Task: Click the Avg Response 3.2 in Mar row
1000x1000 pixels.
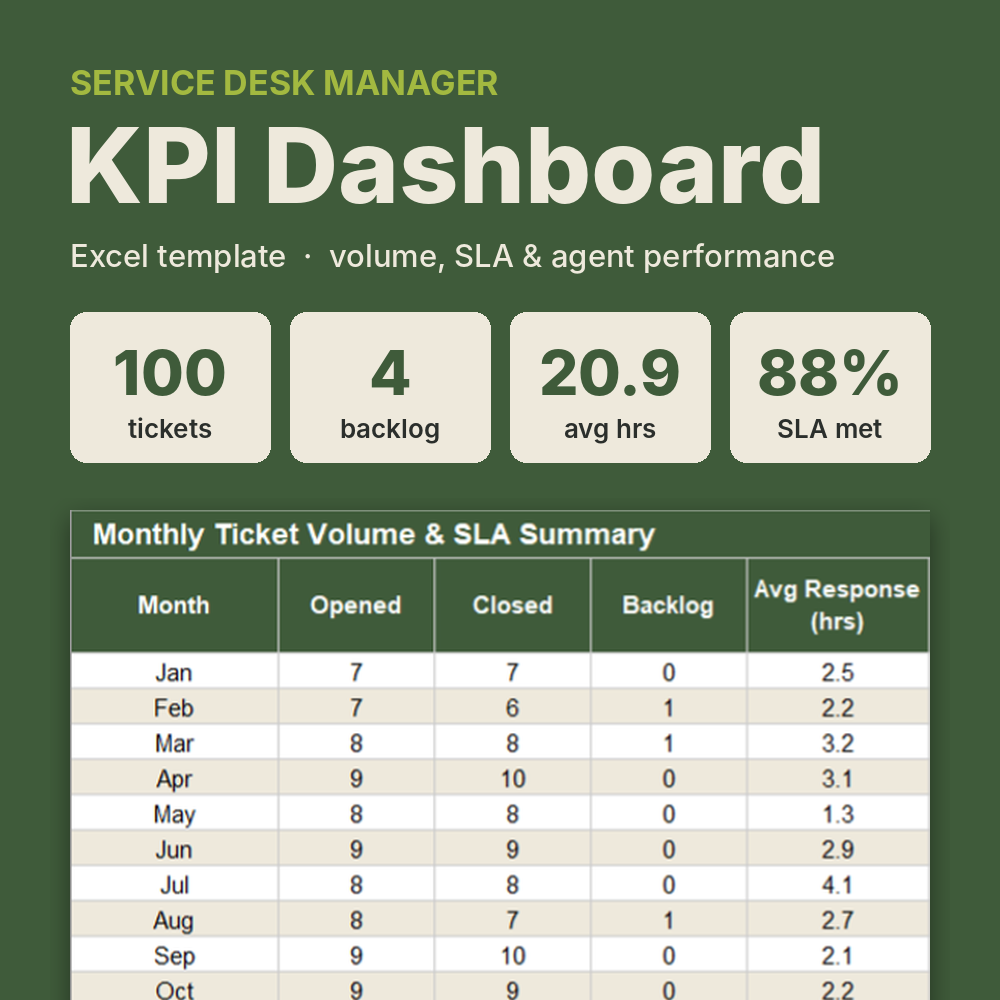Action: coord(837,743)
